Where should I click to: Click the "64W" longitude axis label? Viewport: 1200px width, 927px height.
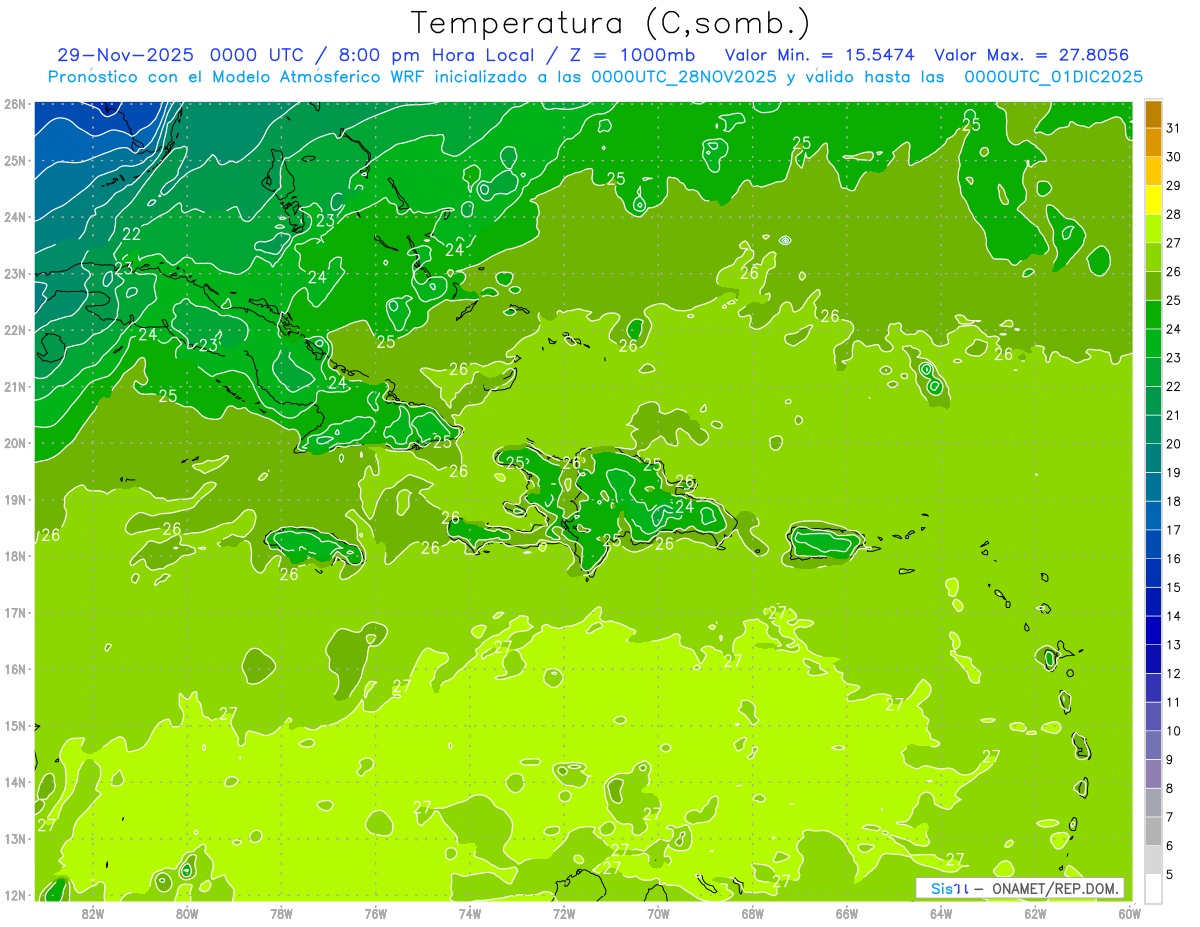click(941, 913)
